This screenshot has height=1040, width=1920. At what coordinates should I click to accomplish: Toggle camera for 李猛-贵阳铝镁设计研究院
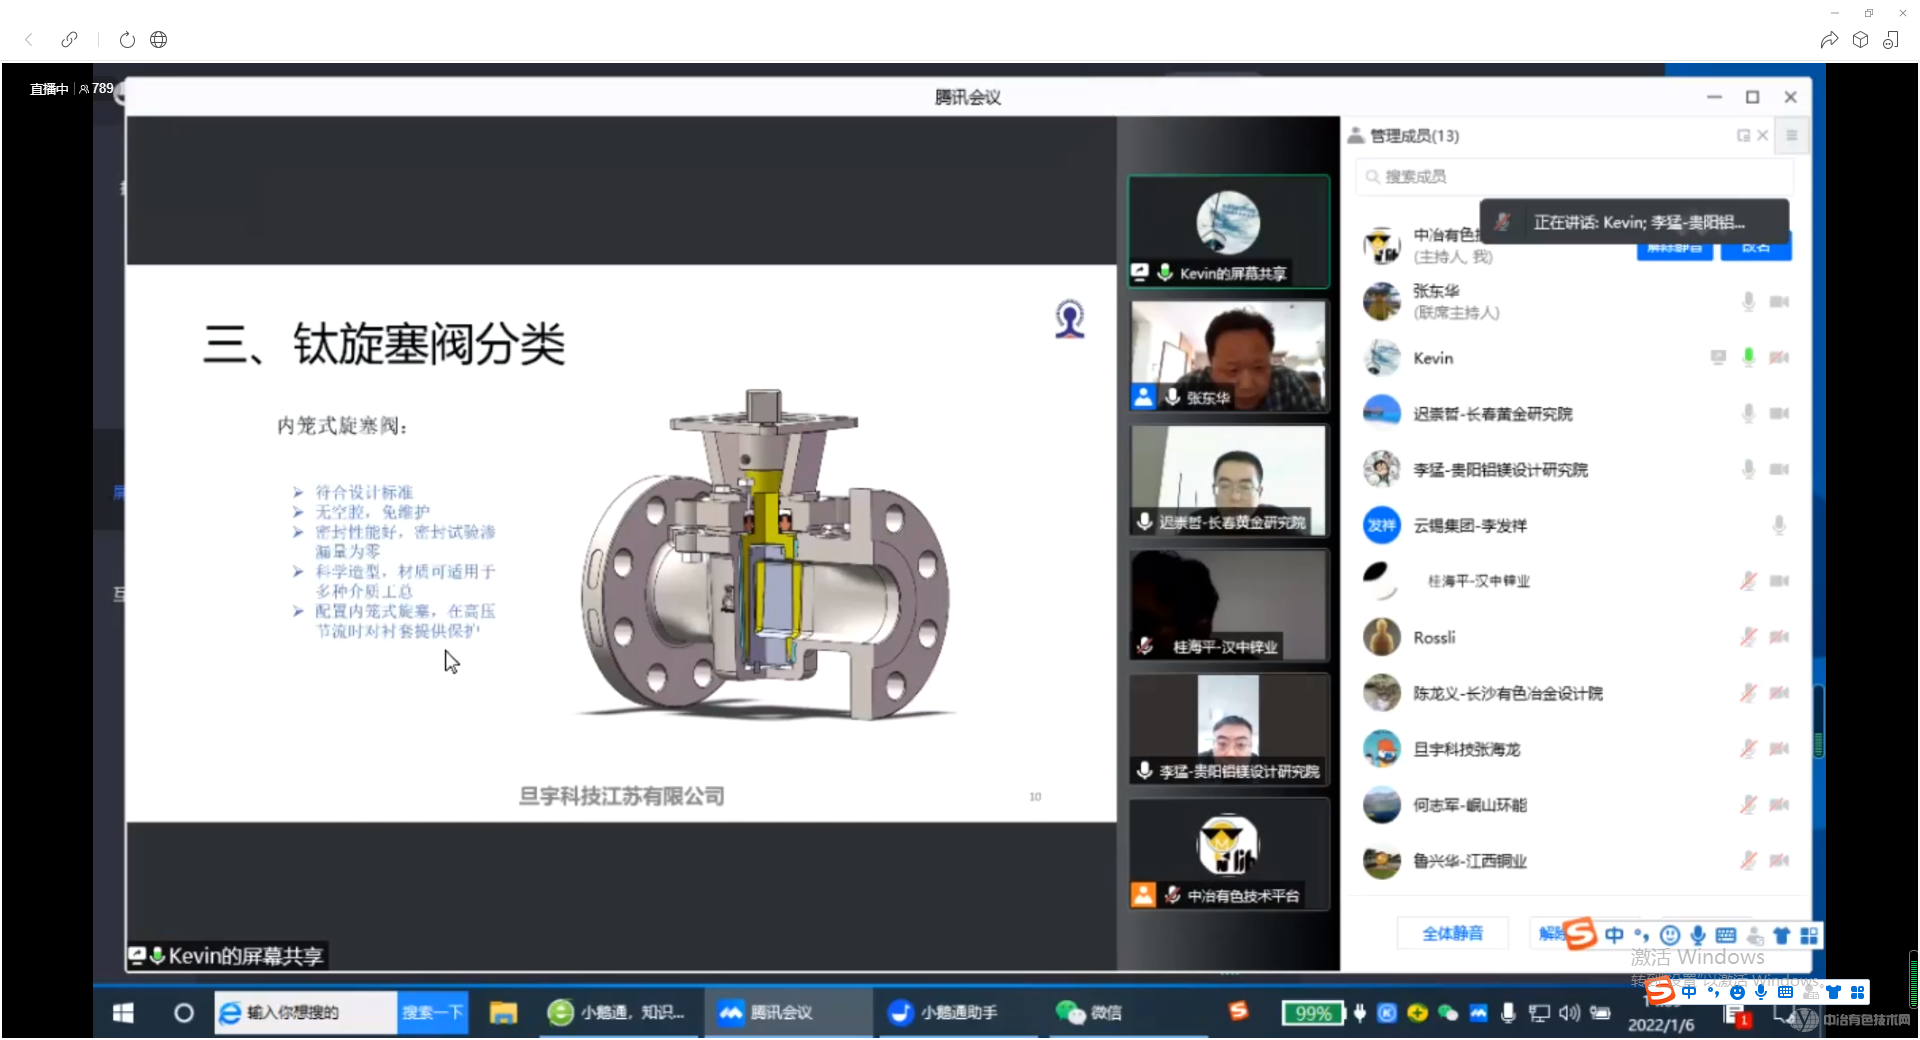[x=1779, y=469]
